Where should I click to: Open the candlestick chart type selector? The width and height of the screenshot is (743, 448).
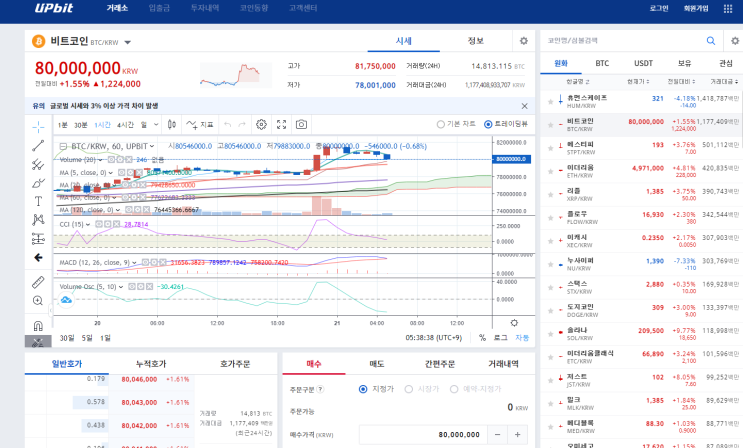(172, 124)
